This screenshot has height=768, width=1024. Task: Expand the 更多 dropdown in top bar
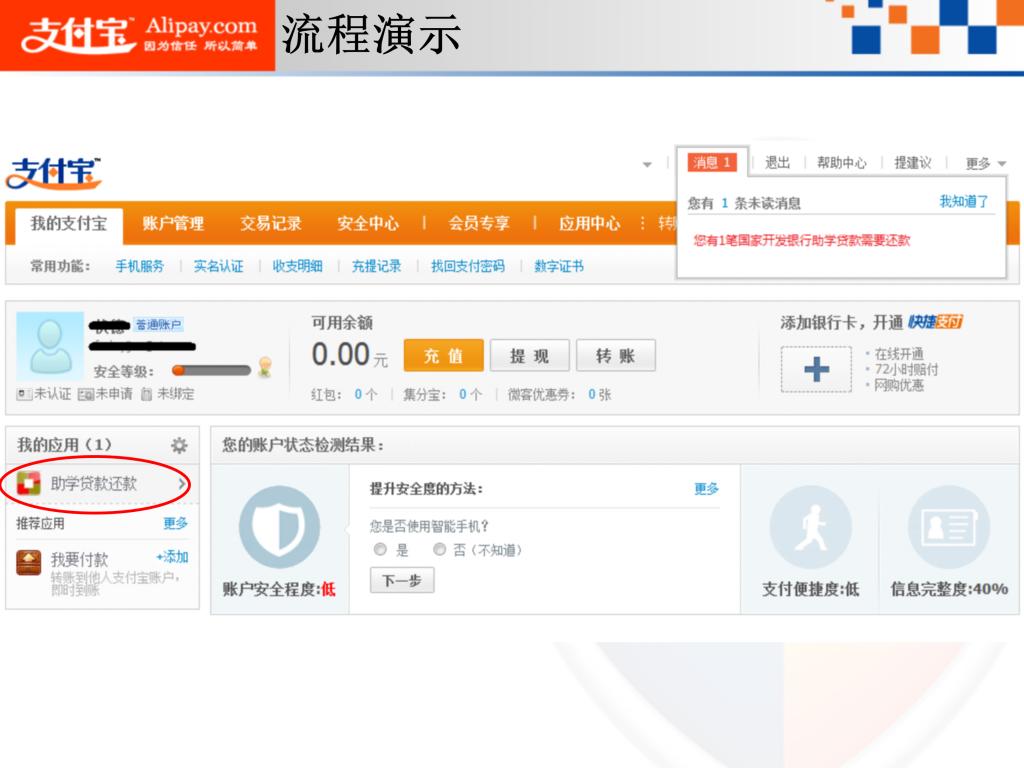(x=985, y=163)
